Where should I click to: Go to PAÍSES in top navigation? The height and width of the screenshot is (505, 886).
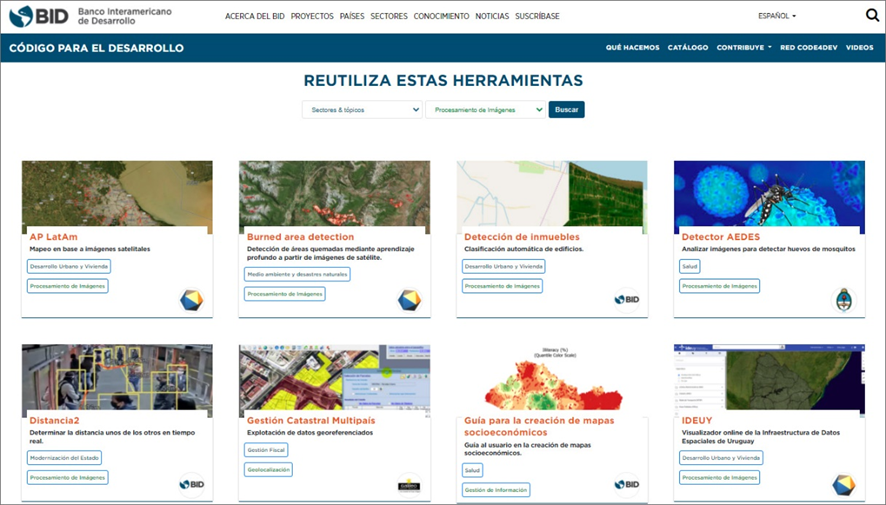pyautogui.click(x=352, y=16)
